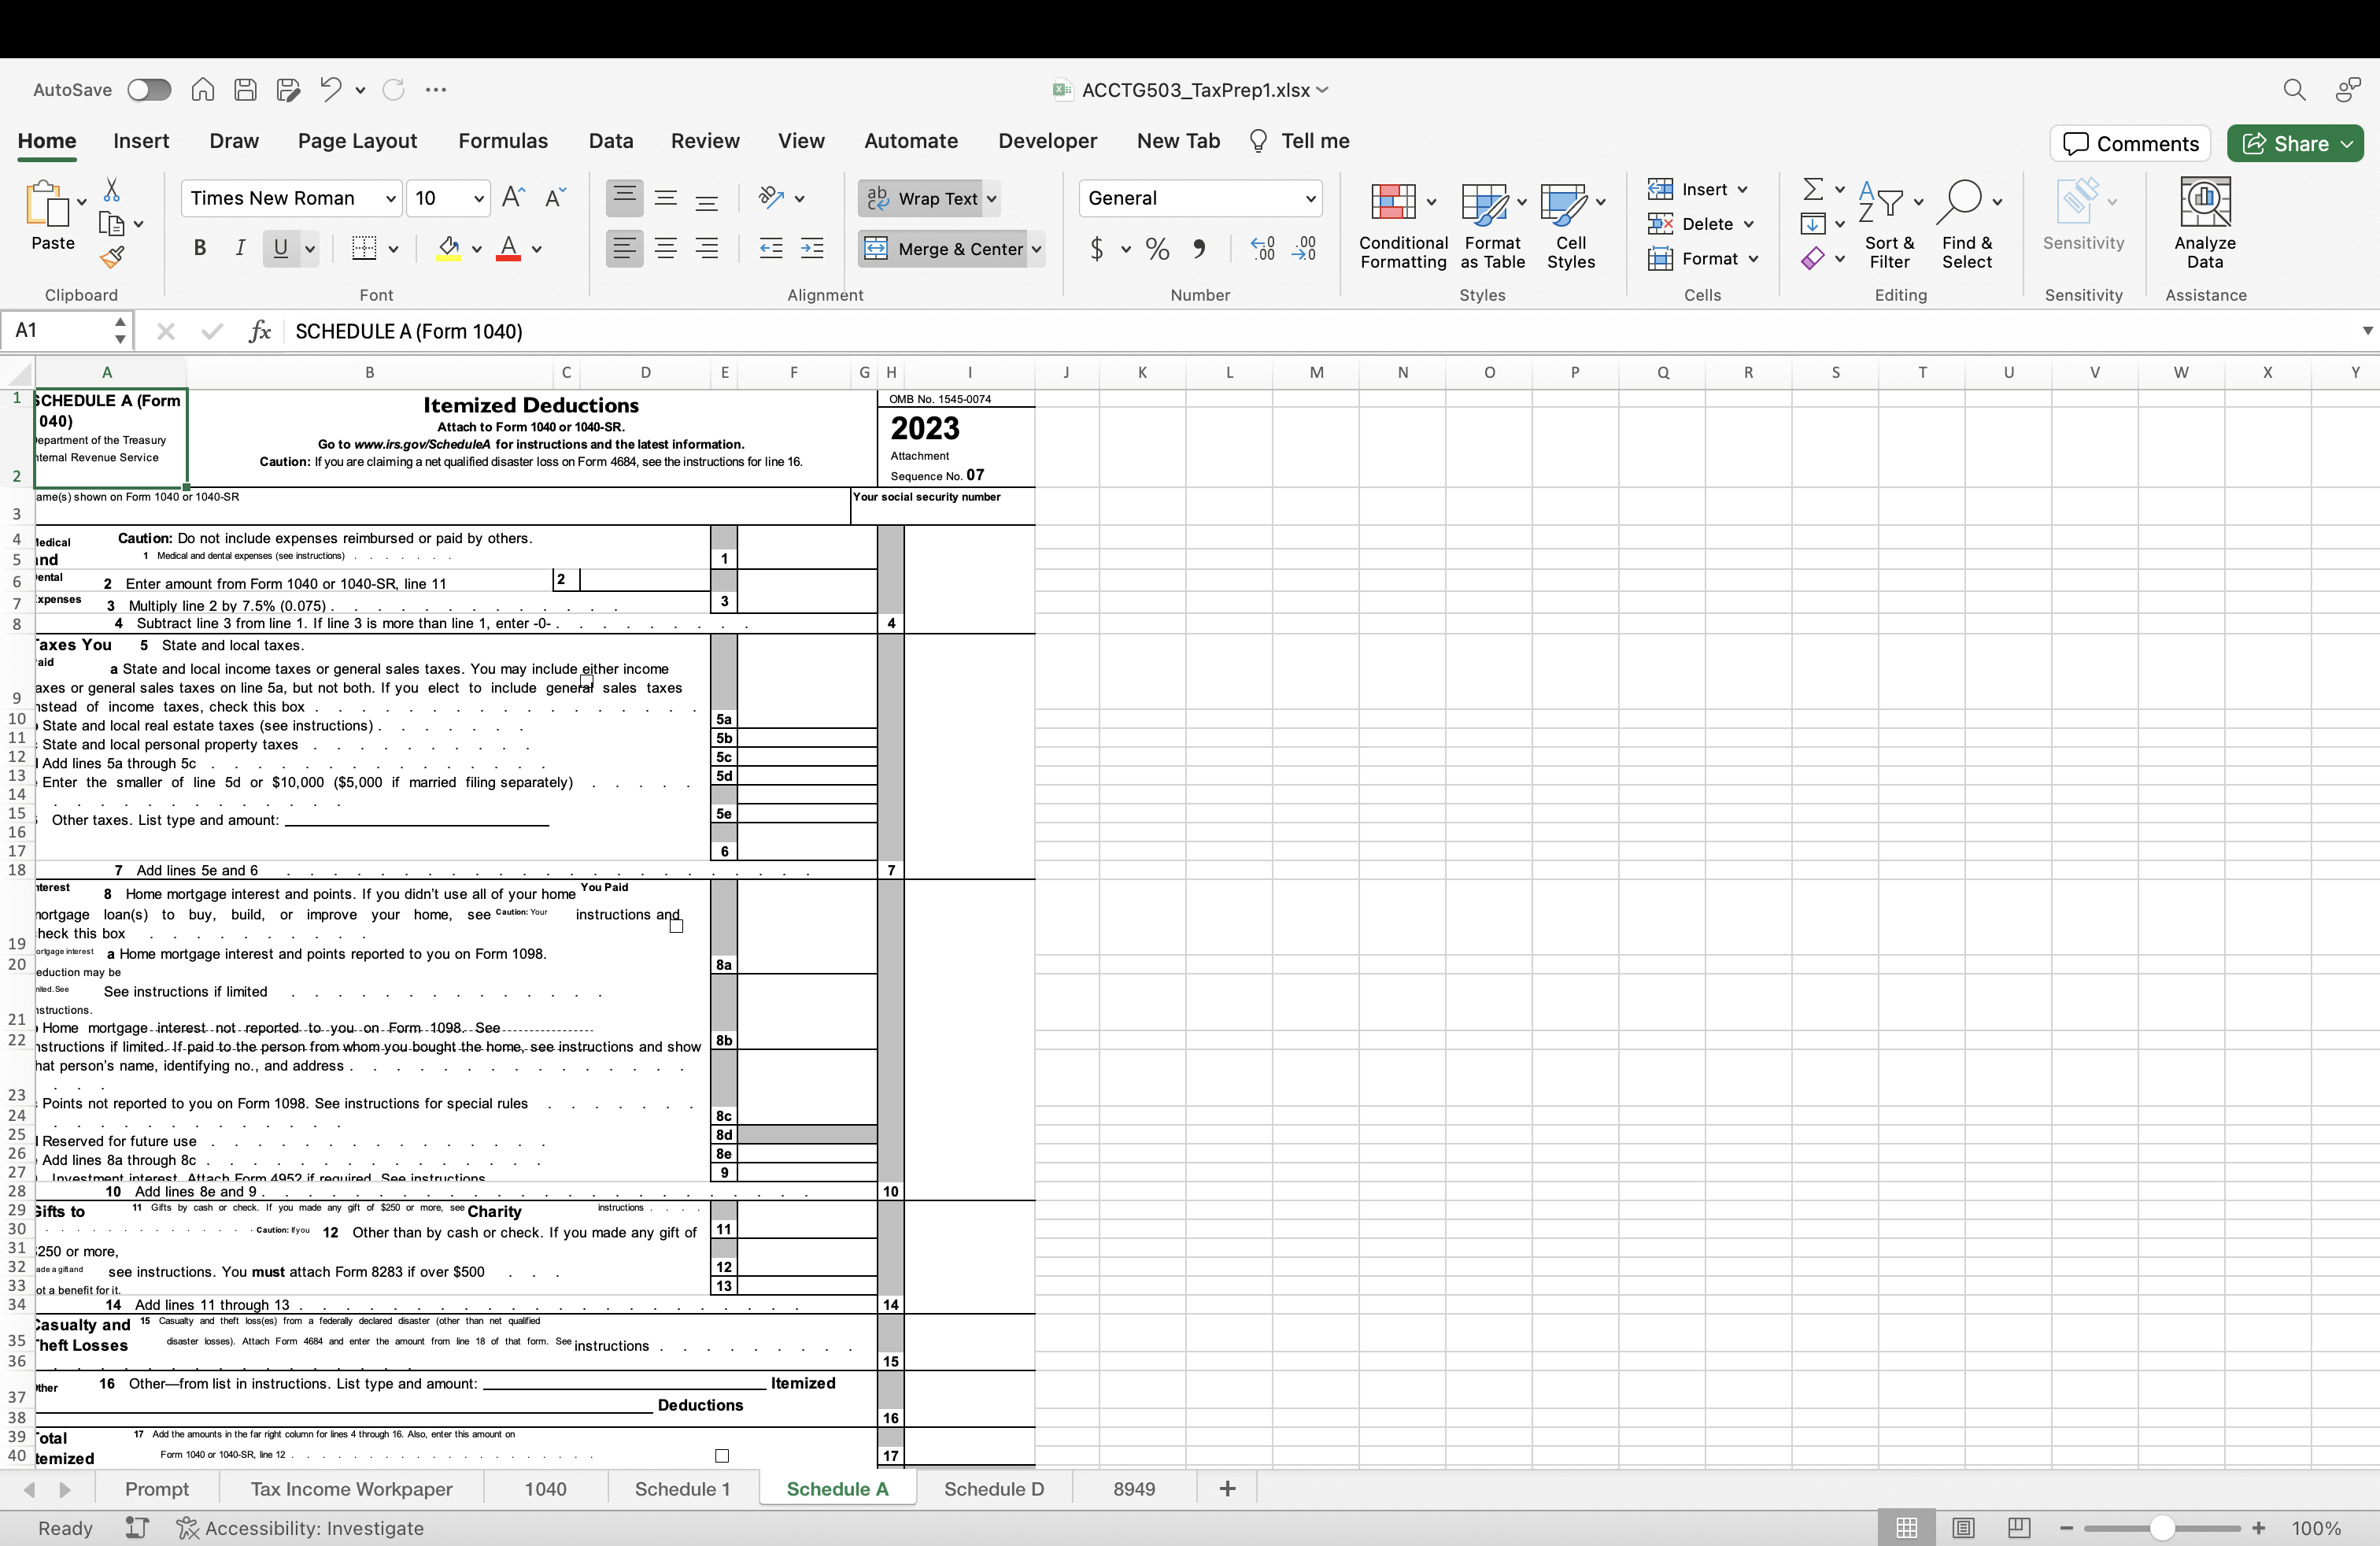
Task: Open the Schedule D sheet tab
Action: [993, 1488]
